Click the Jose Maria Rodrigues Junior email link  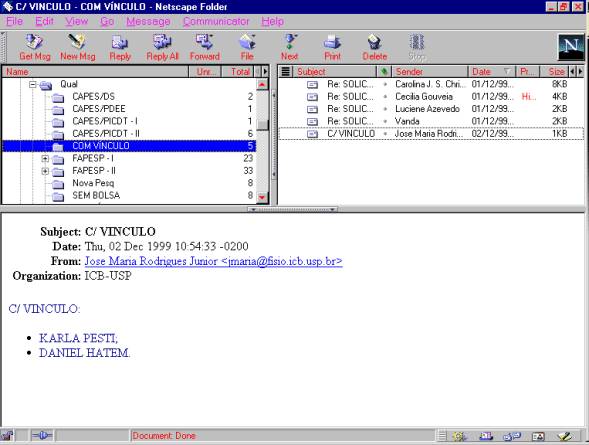(x=213, y=261)
